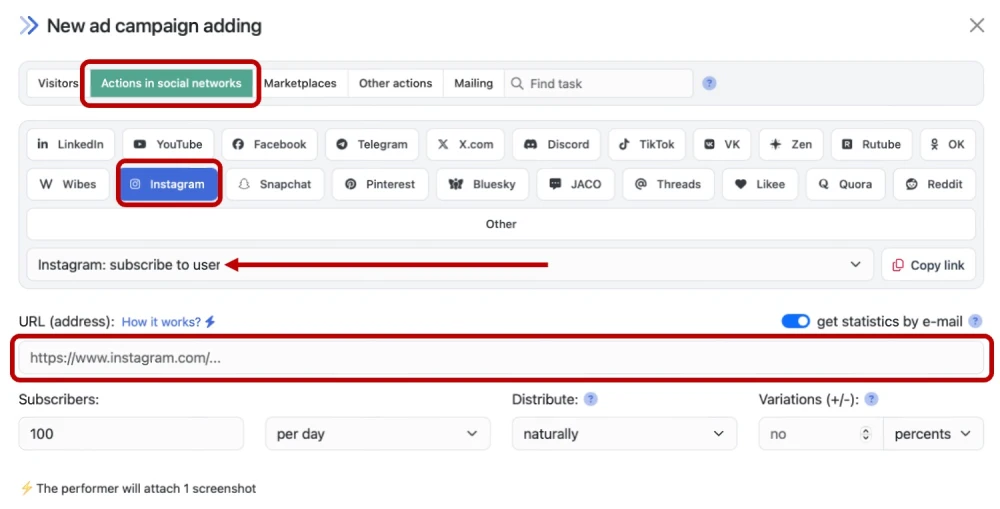Open the Distribute naturally dropdown
This screenshot has height=509, width=1000.
(x=623, y=434)
